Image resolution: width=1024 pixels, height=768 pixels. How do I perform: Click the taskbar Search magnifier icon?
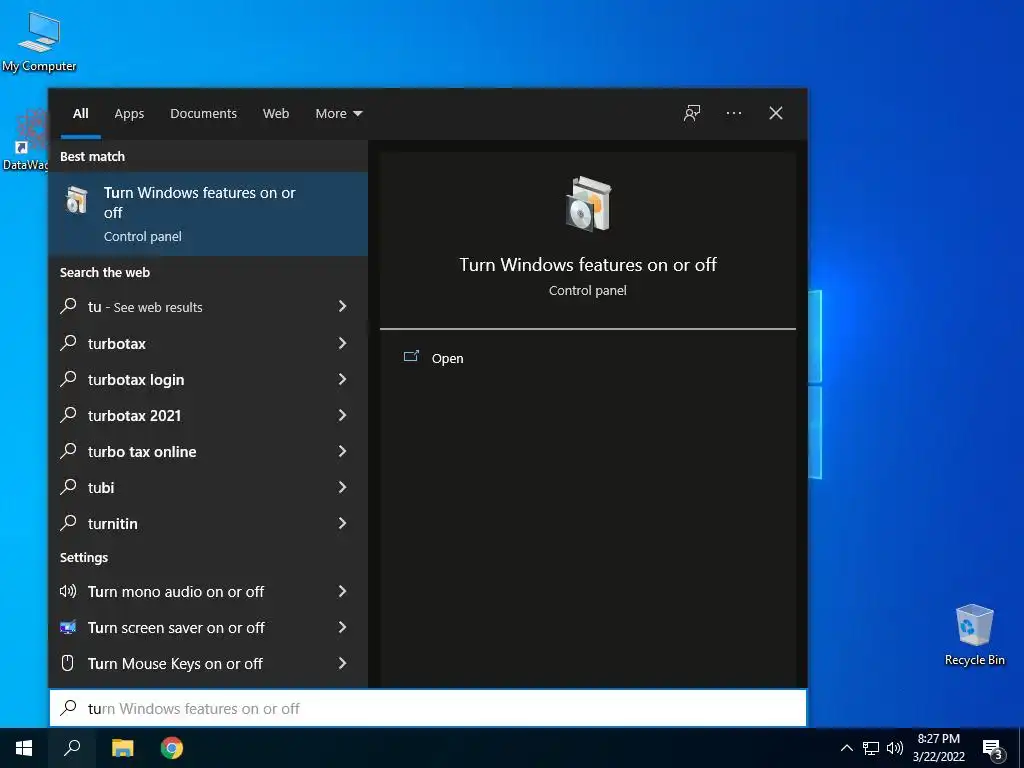[72, 748]
